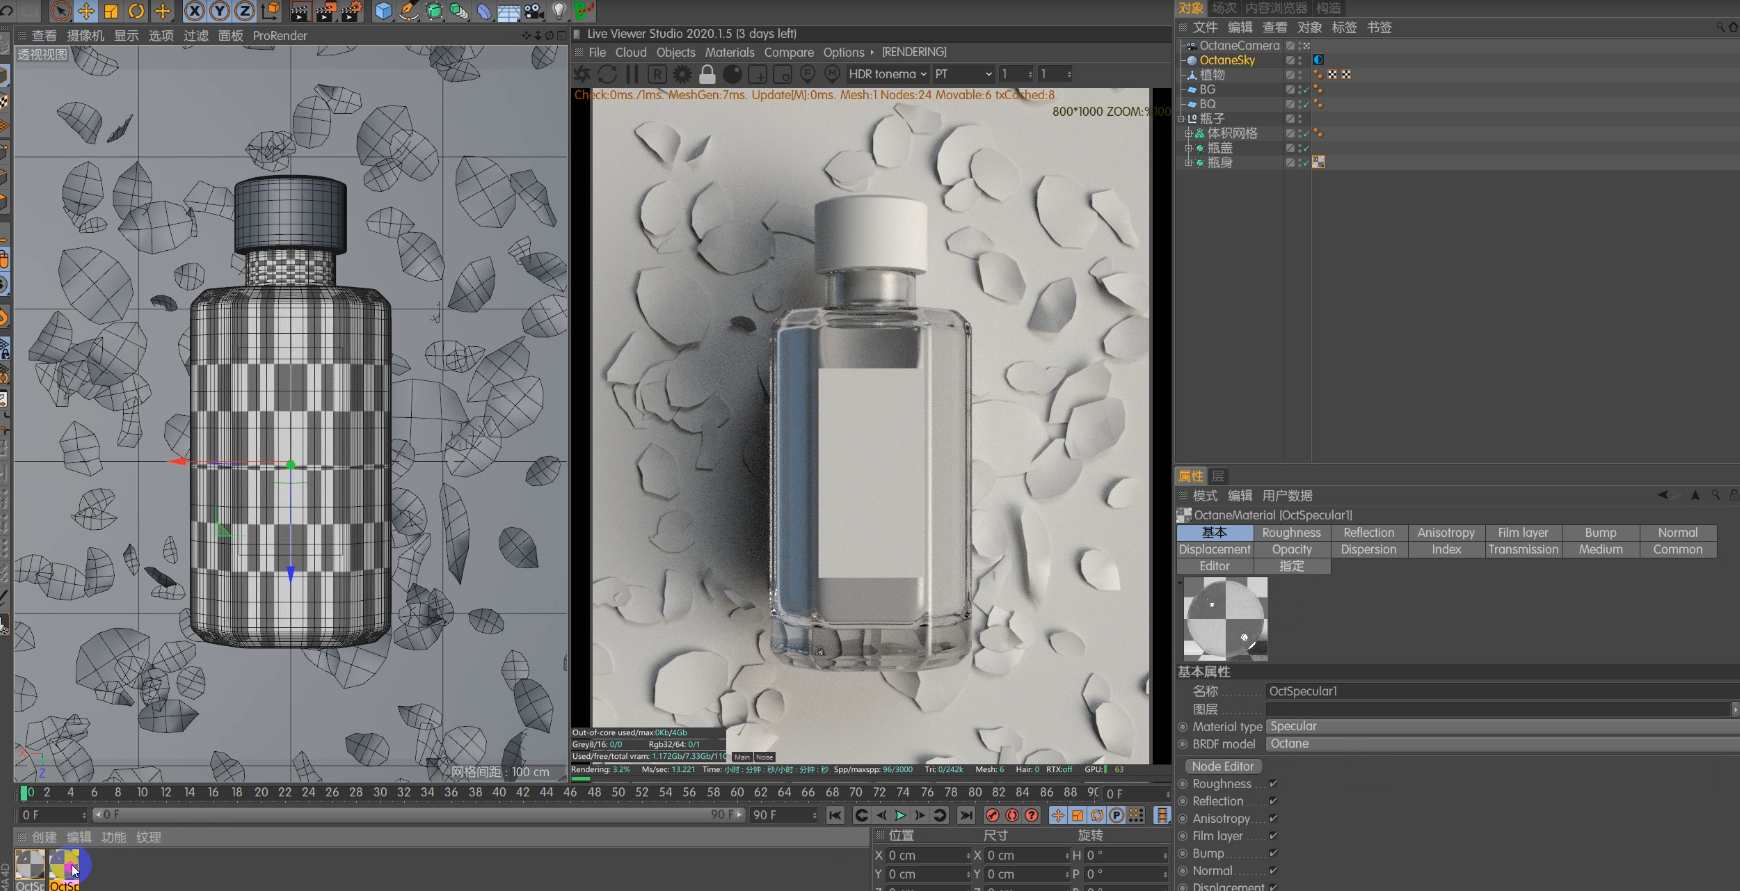Viewport: 1740px width, 891px height.
Task: Click the coordinate system icon
Action: 270,11
